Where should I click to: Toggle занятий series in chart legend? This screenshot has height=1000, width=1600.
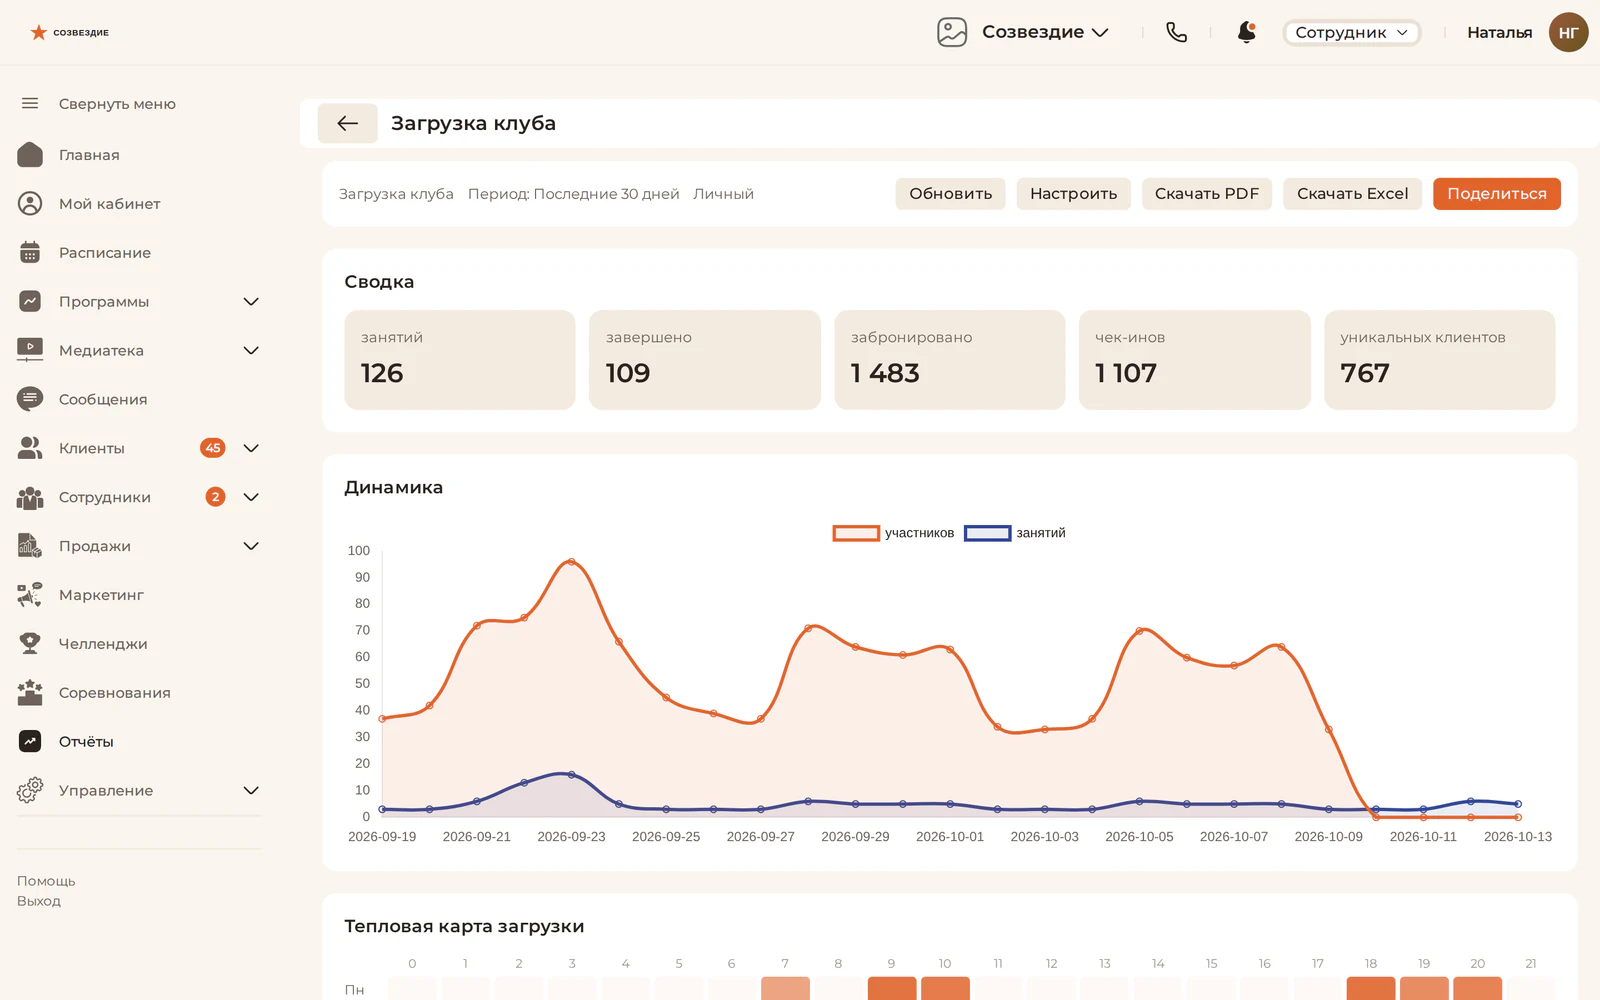point(1015,533)
